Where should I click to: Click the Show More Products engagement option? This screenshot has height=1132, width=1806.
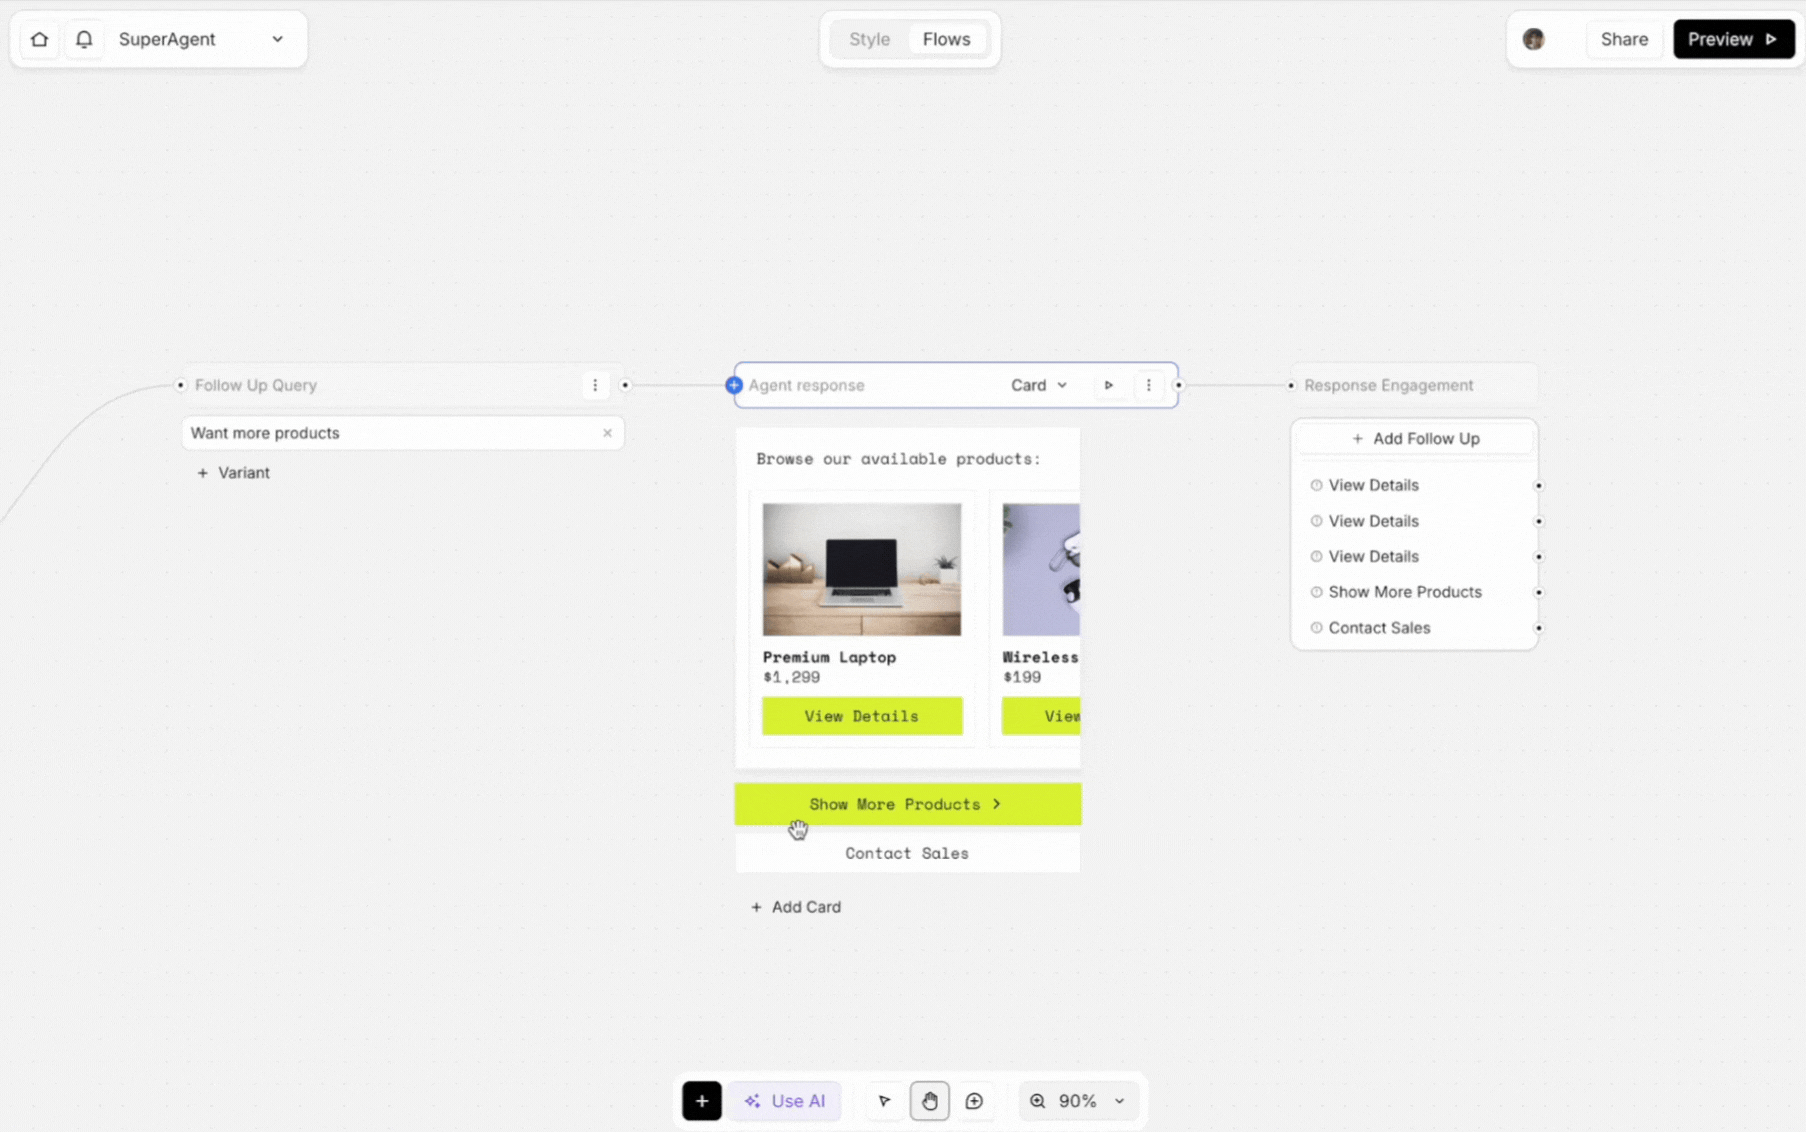[1404, 591]
